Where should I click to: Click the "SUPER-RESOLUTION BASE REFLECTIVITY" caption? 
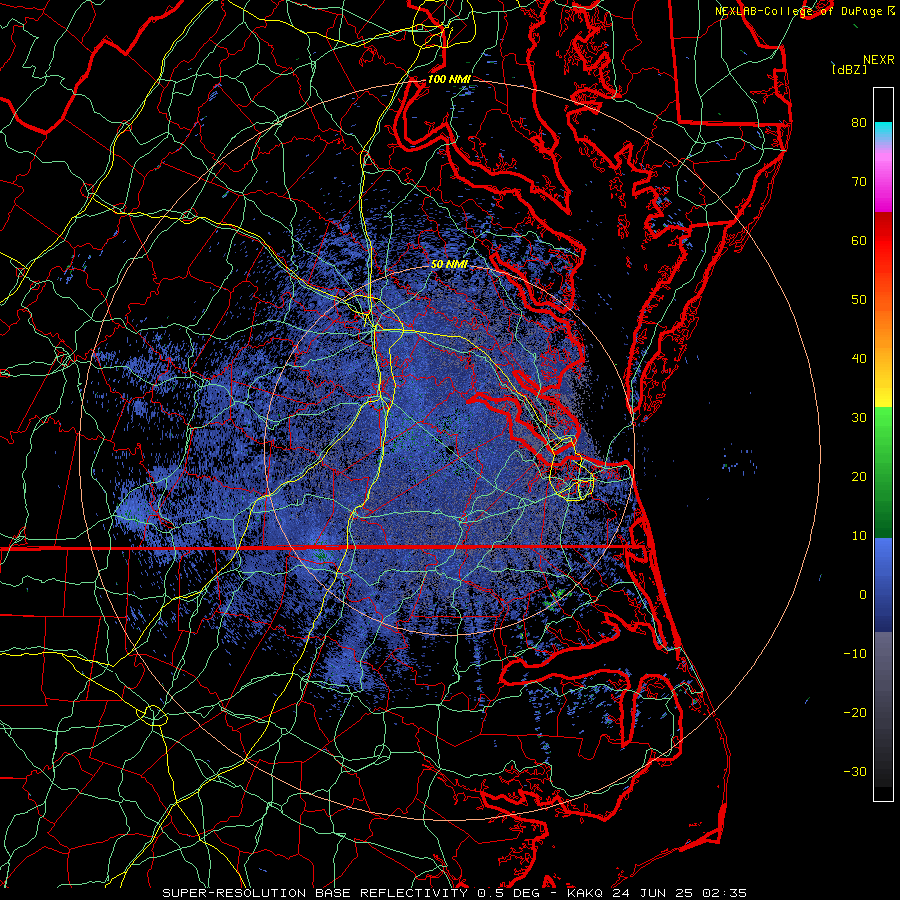[x=315, y=893]
